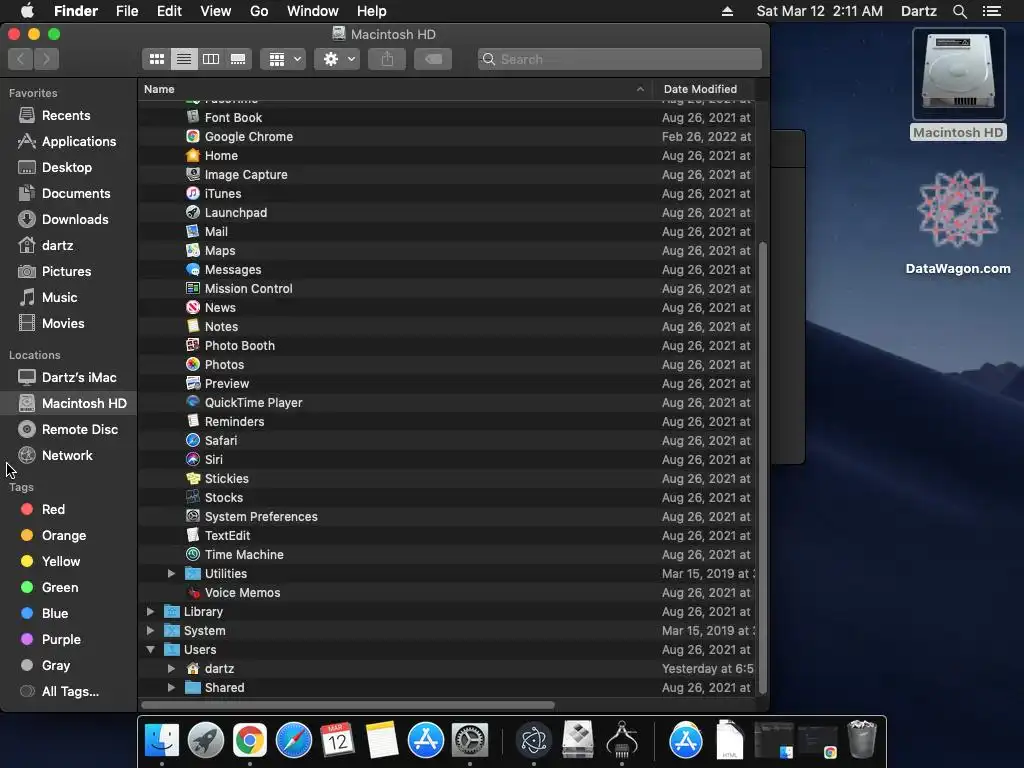
Task: Open Trash in the Dock
Action: pyautogui.click(x=861, y=739)
